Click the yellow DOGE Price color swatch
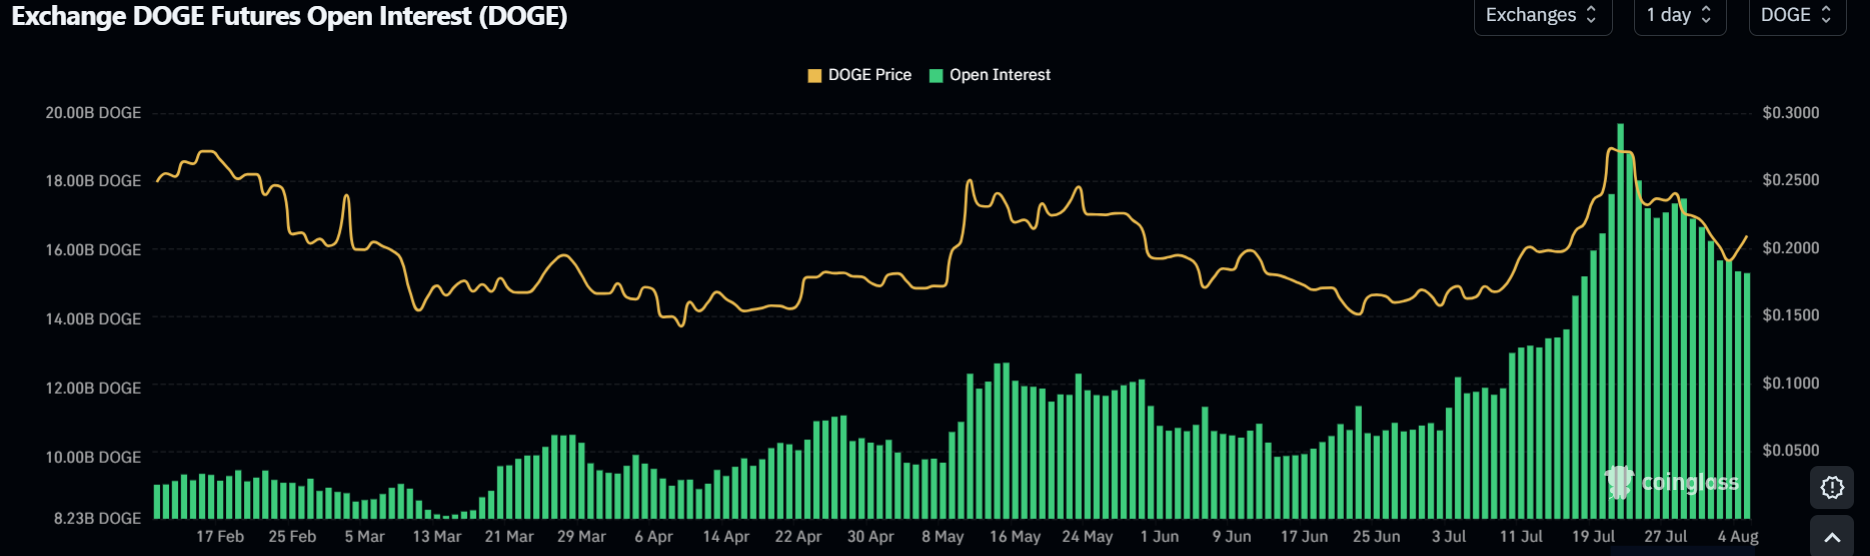The width and height of the screenshot is (1870, 556). (x=815, y=76)
